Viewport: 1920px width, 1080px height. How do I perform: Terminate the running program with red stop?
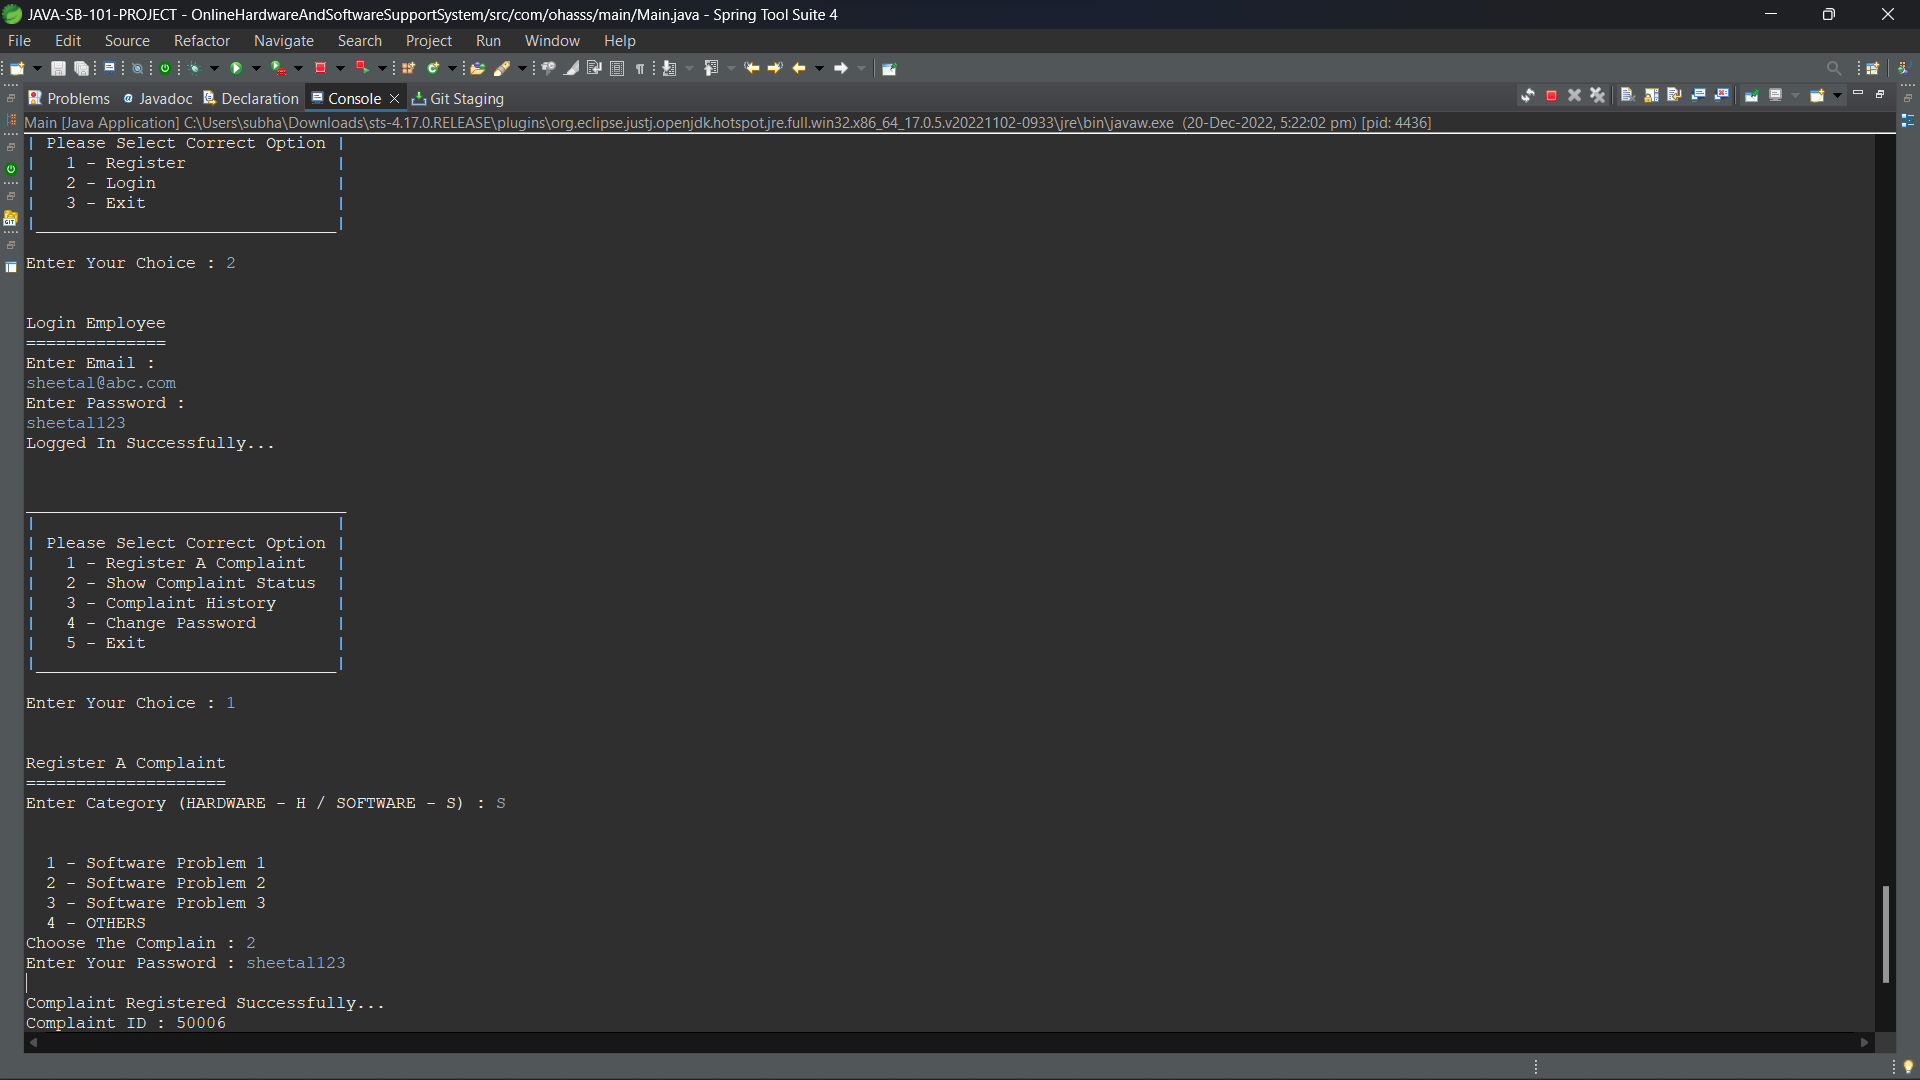[x=1551, y=95]
